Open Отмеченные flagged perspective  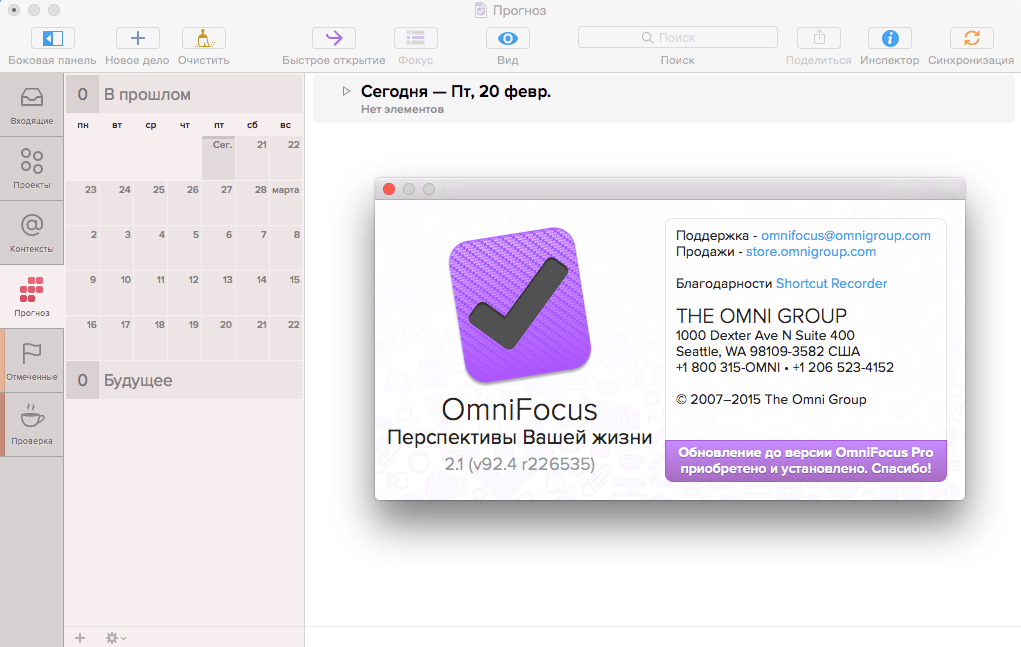click(x=32, y=361)
